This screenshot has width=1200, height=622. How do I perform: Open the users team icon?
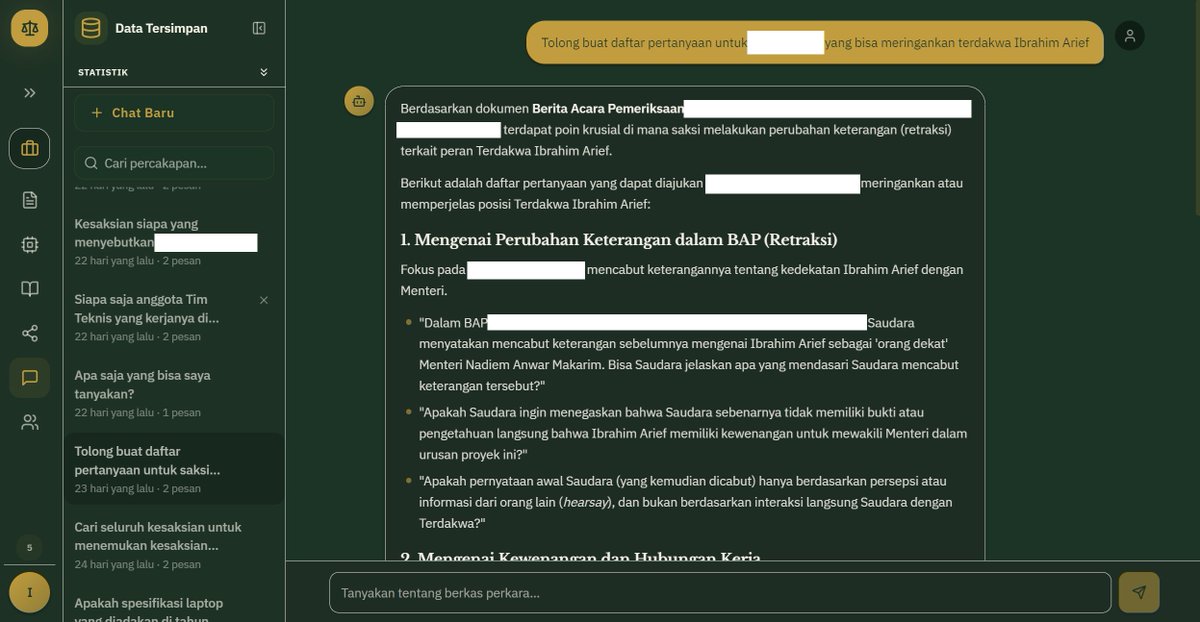click(30, 422)
